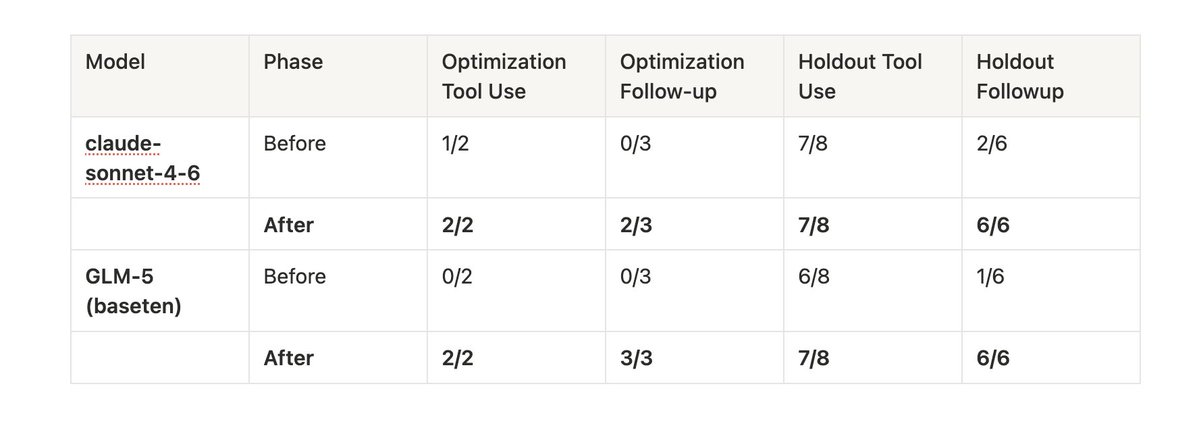Click the Model column header

click(x=115, y=62)
